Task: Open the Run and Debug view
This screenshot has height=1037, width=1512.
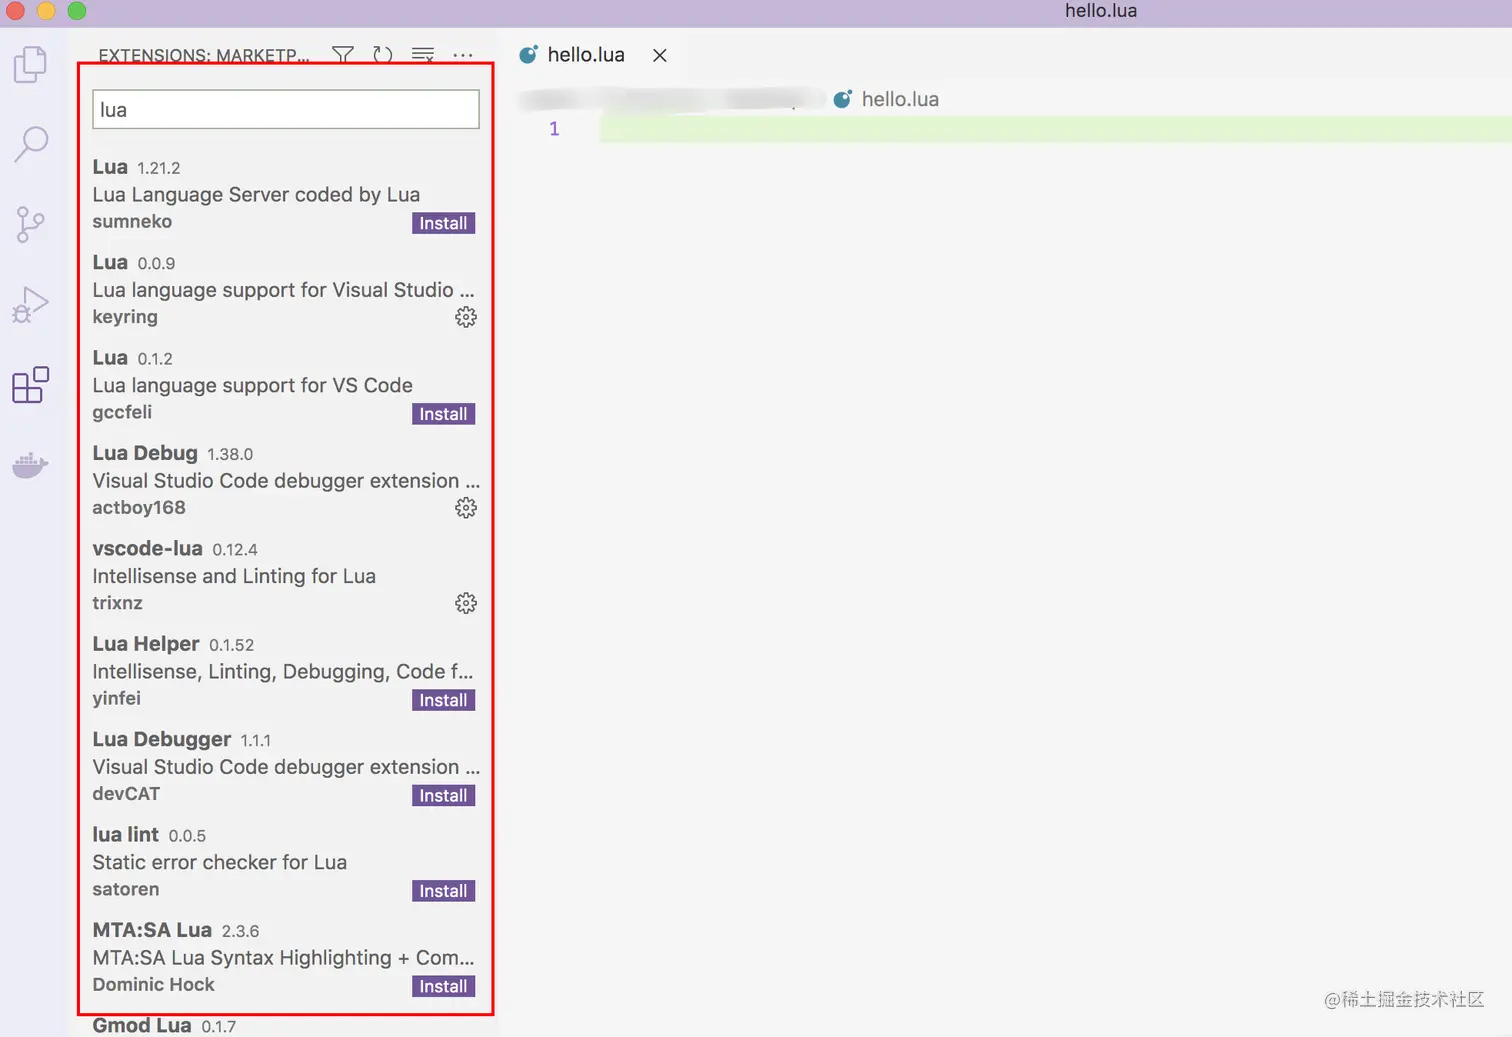Action: pyautogui.click(x=31, y=305)
